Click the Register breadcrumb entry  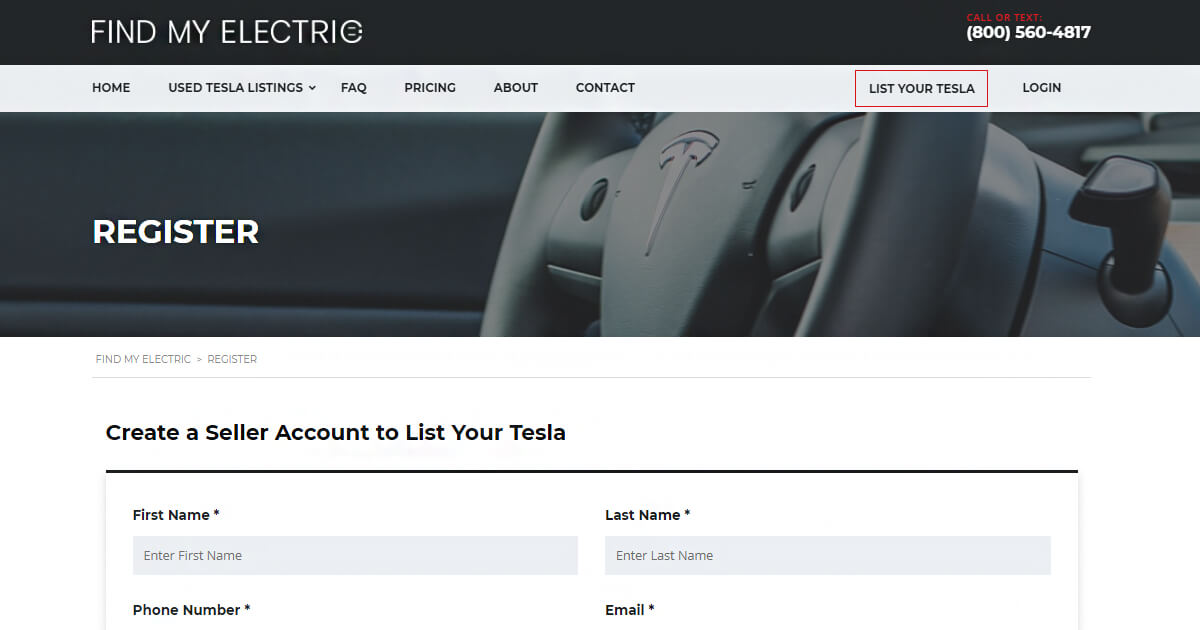pos(232,358)
